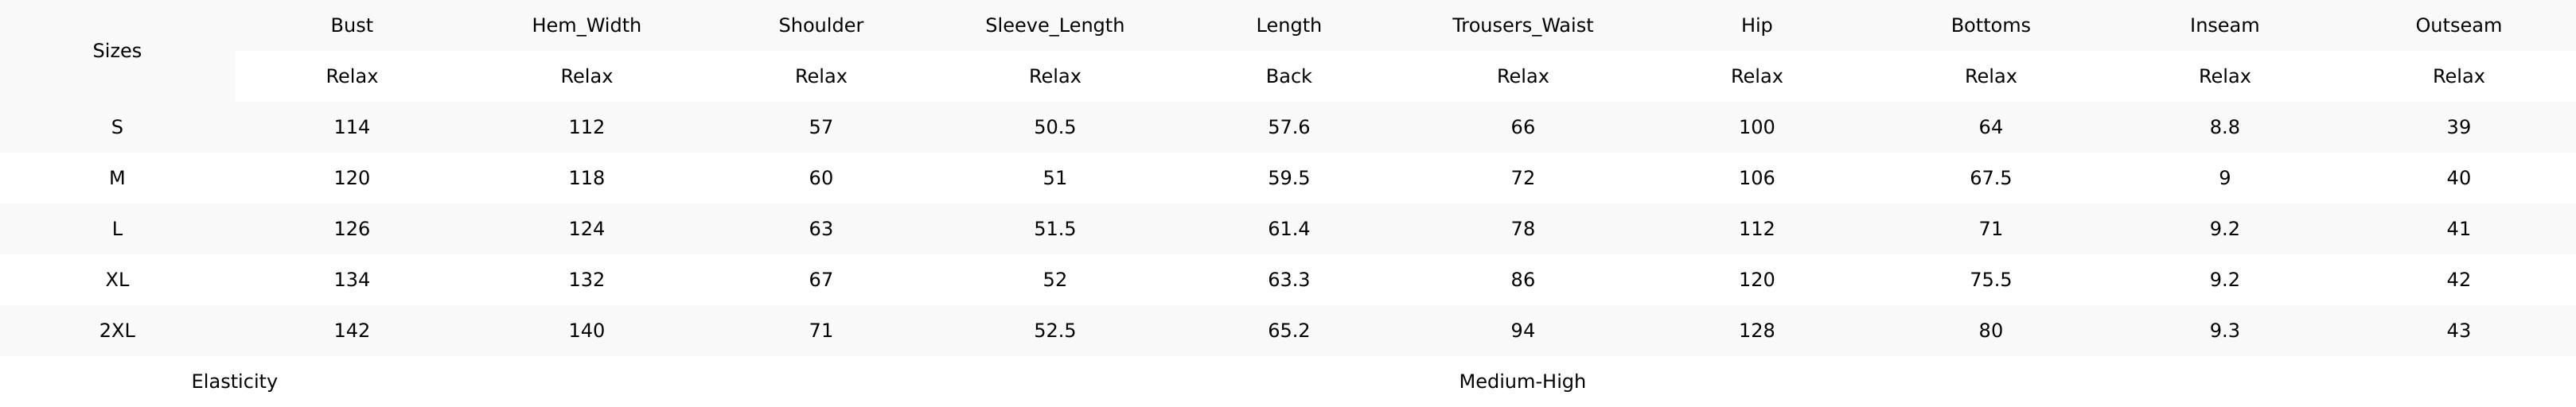Select the Outseam column header
Viewport: 2576px width, 407px height.
coord(2459,26)
